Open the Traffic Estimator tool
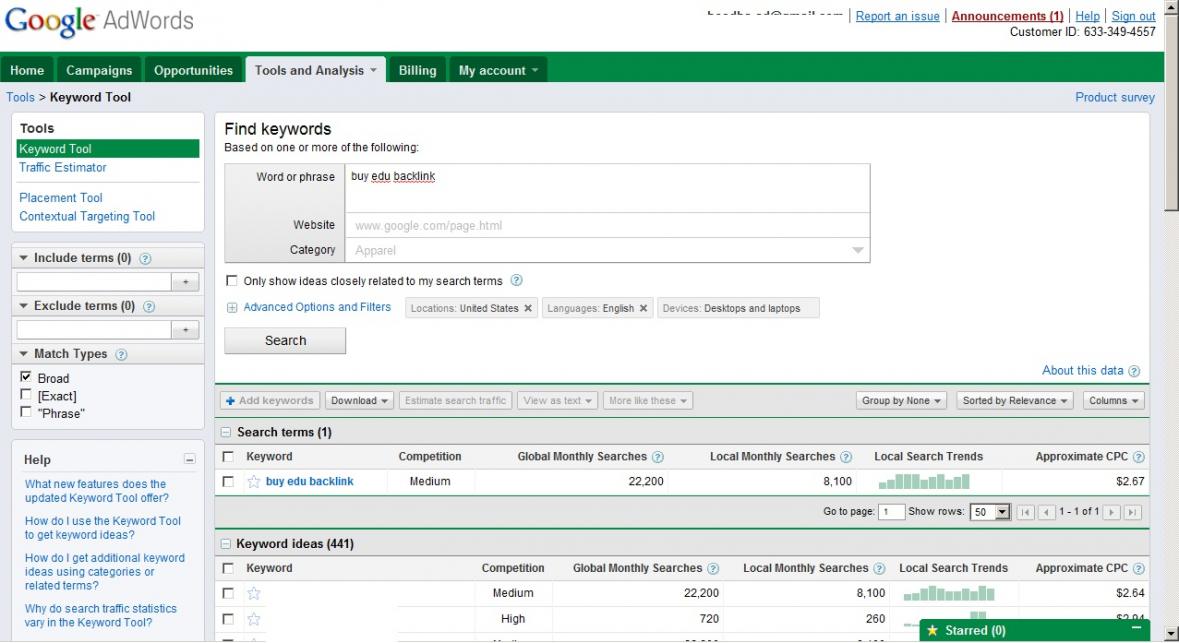This screenshot has width=1179, height=643. 62,168
